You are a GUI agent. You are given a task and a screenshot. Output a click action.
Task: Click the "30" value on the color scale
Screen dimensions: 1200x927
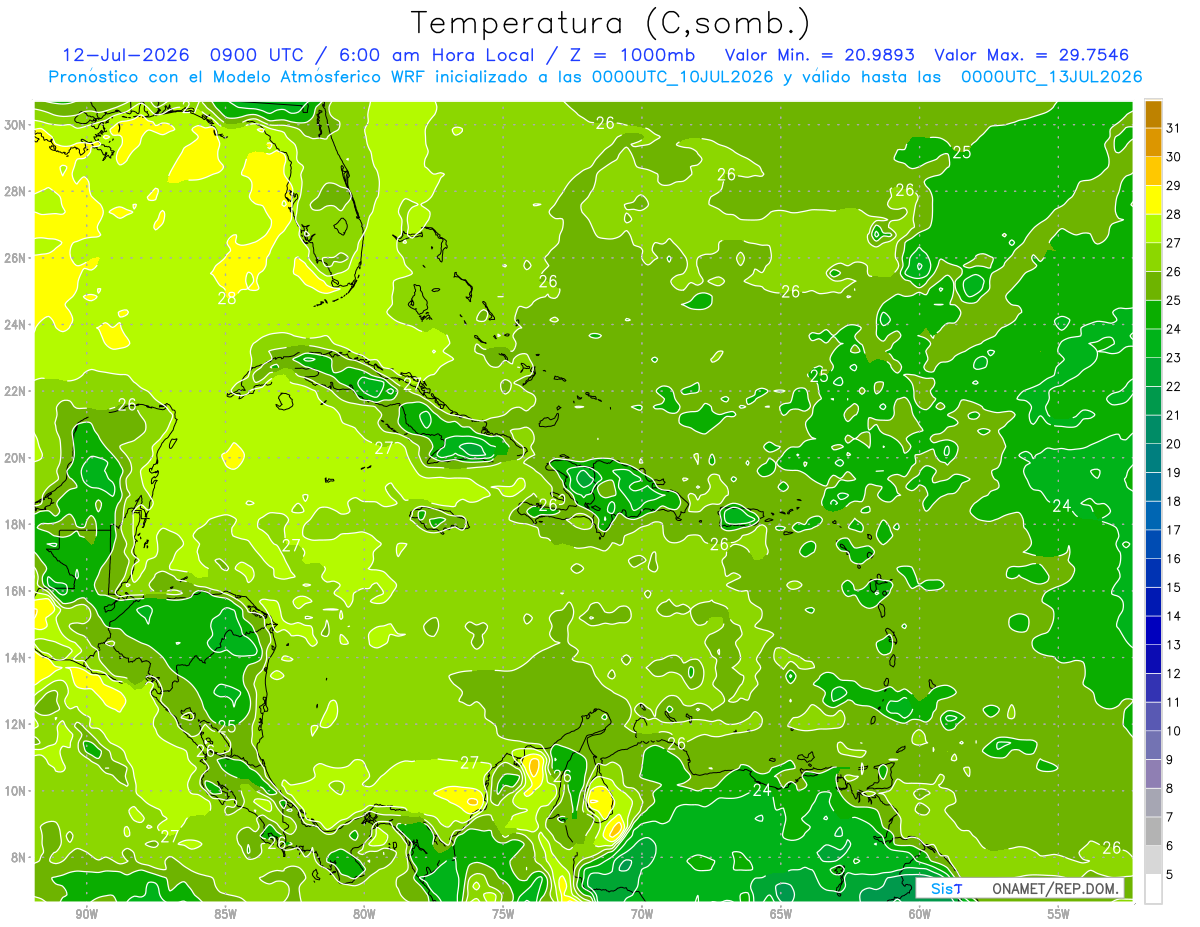click(x=1174, y=157)
